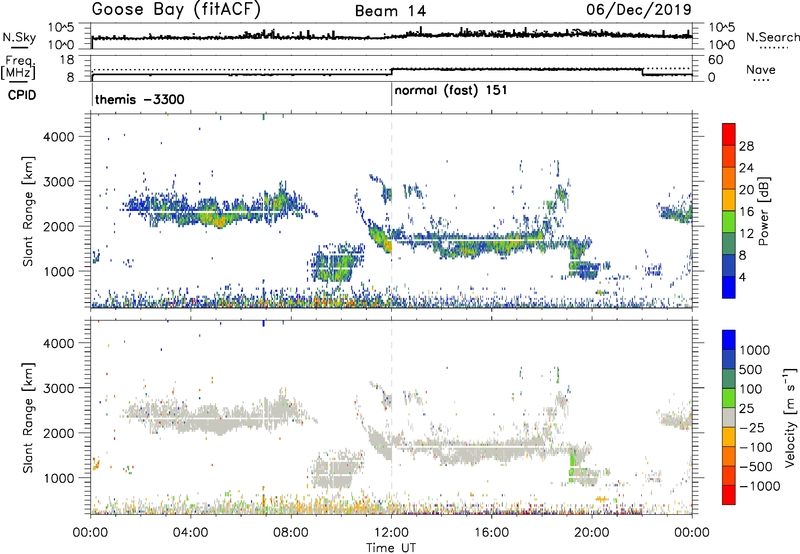Click the '08:00' time axis label

coord(291,533)
